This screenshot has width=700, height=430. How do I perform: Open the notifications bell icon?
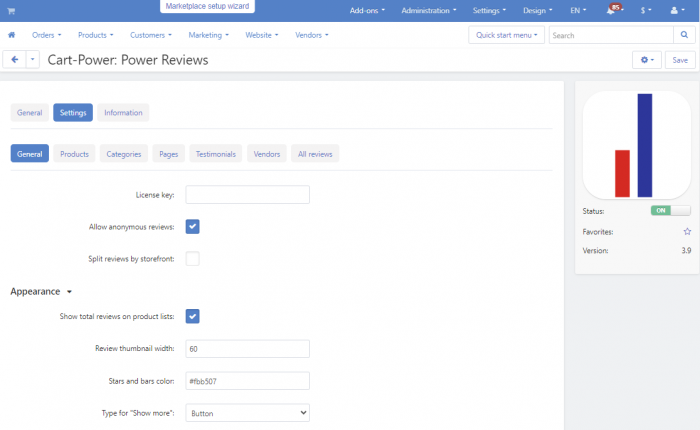coord(611,10)
